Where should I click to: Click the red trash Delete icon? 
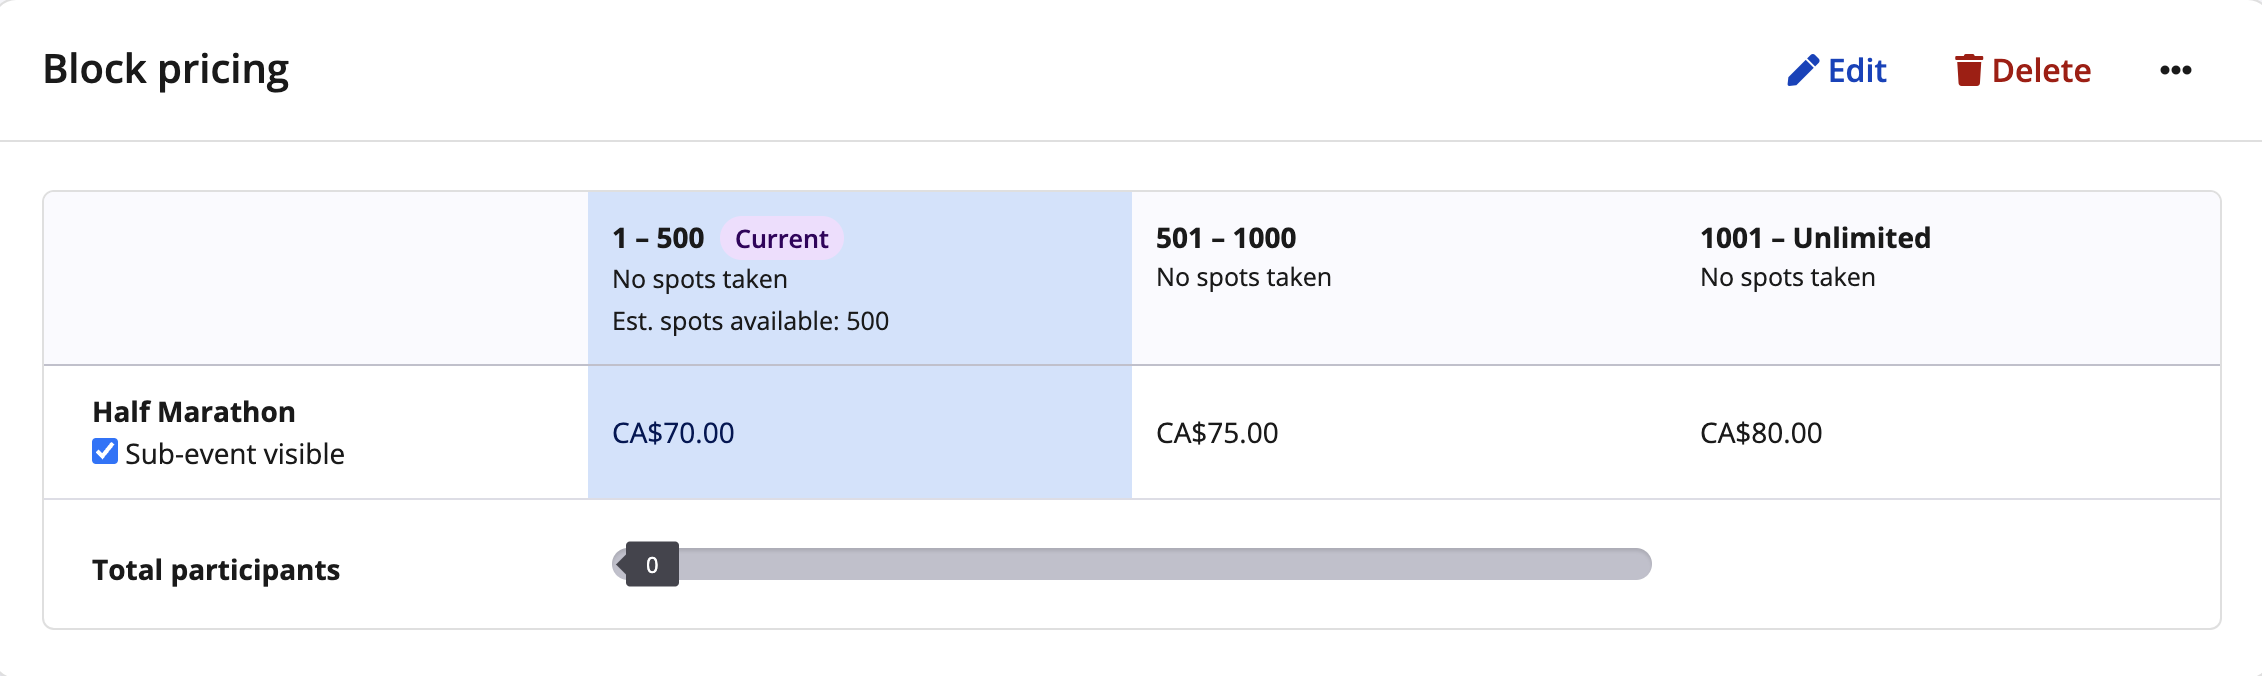(x=1968, y=71)
